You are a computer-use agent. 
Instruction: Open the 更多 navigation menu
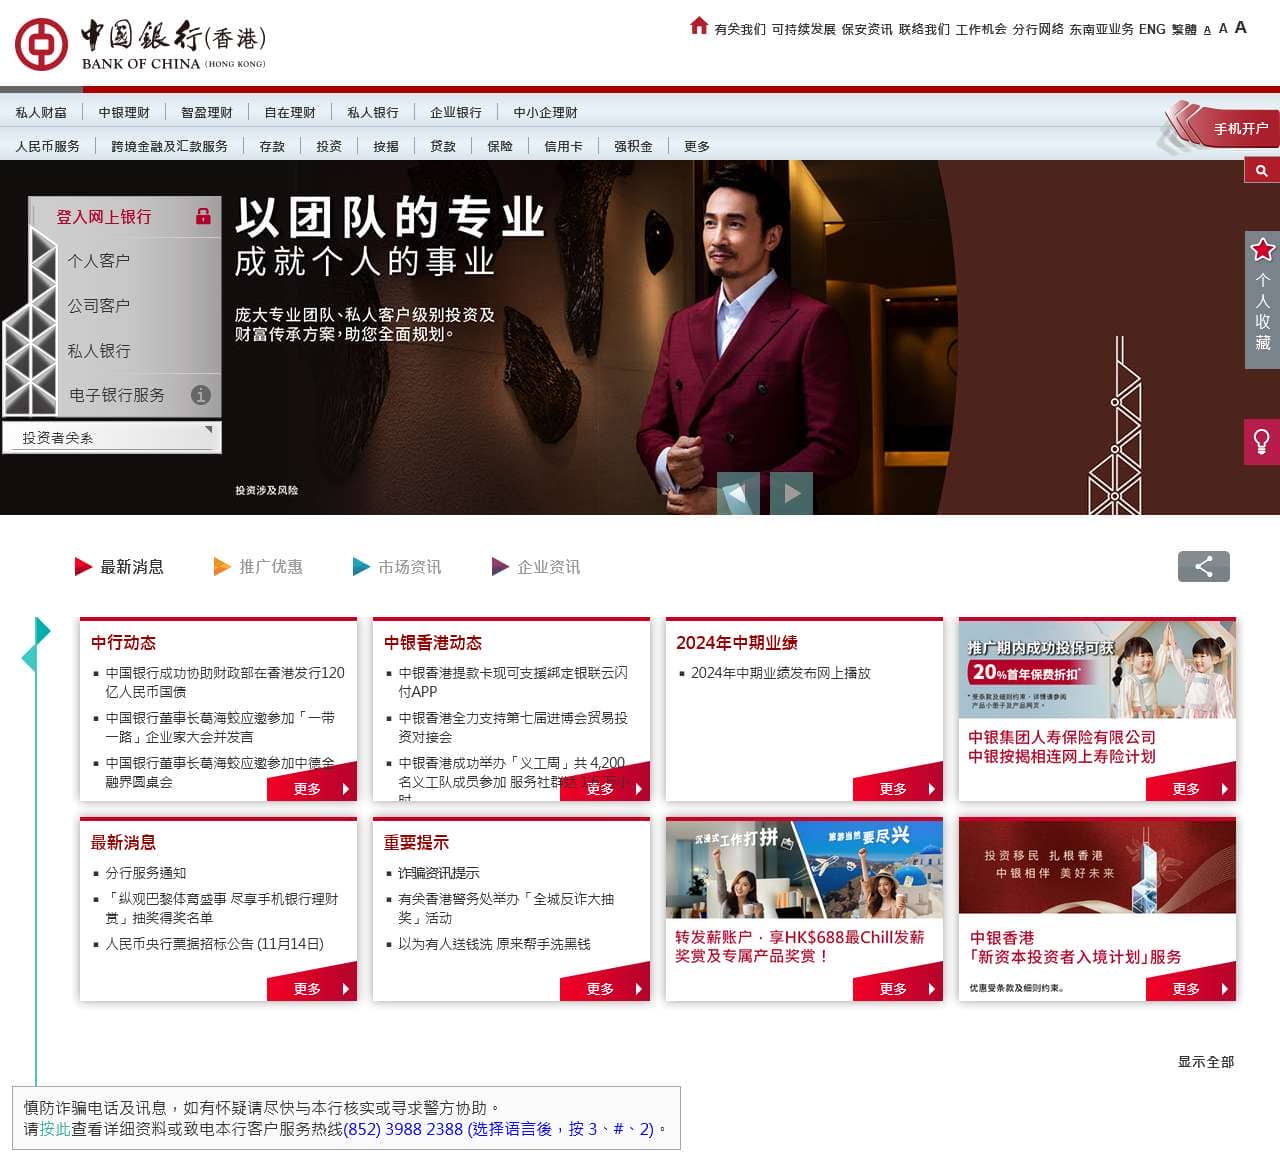point(697,146)
